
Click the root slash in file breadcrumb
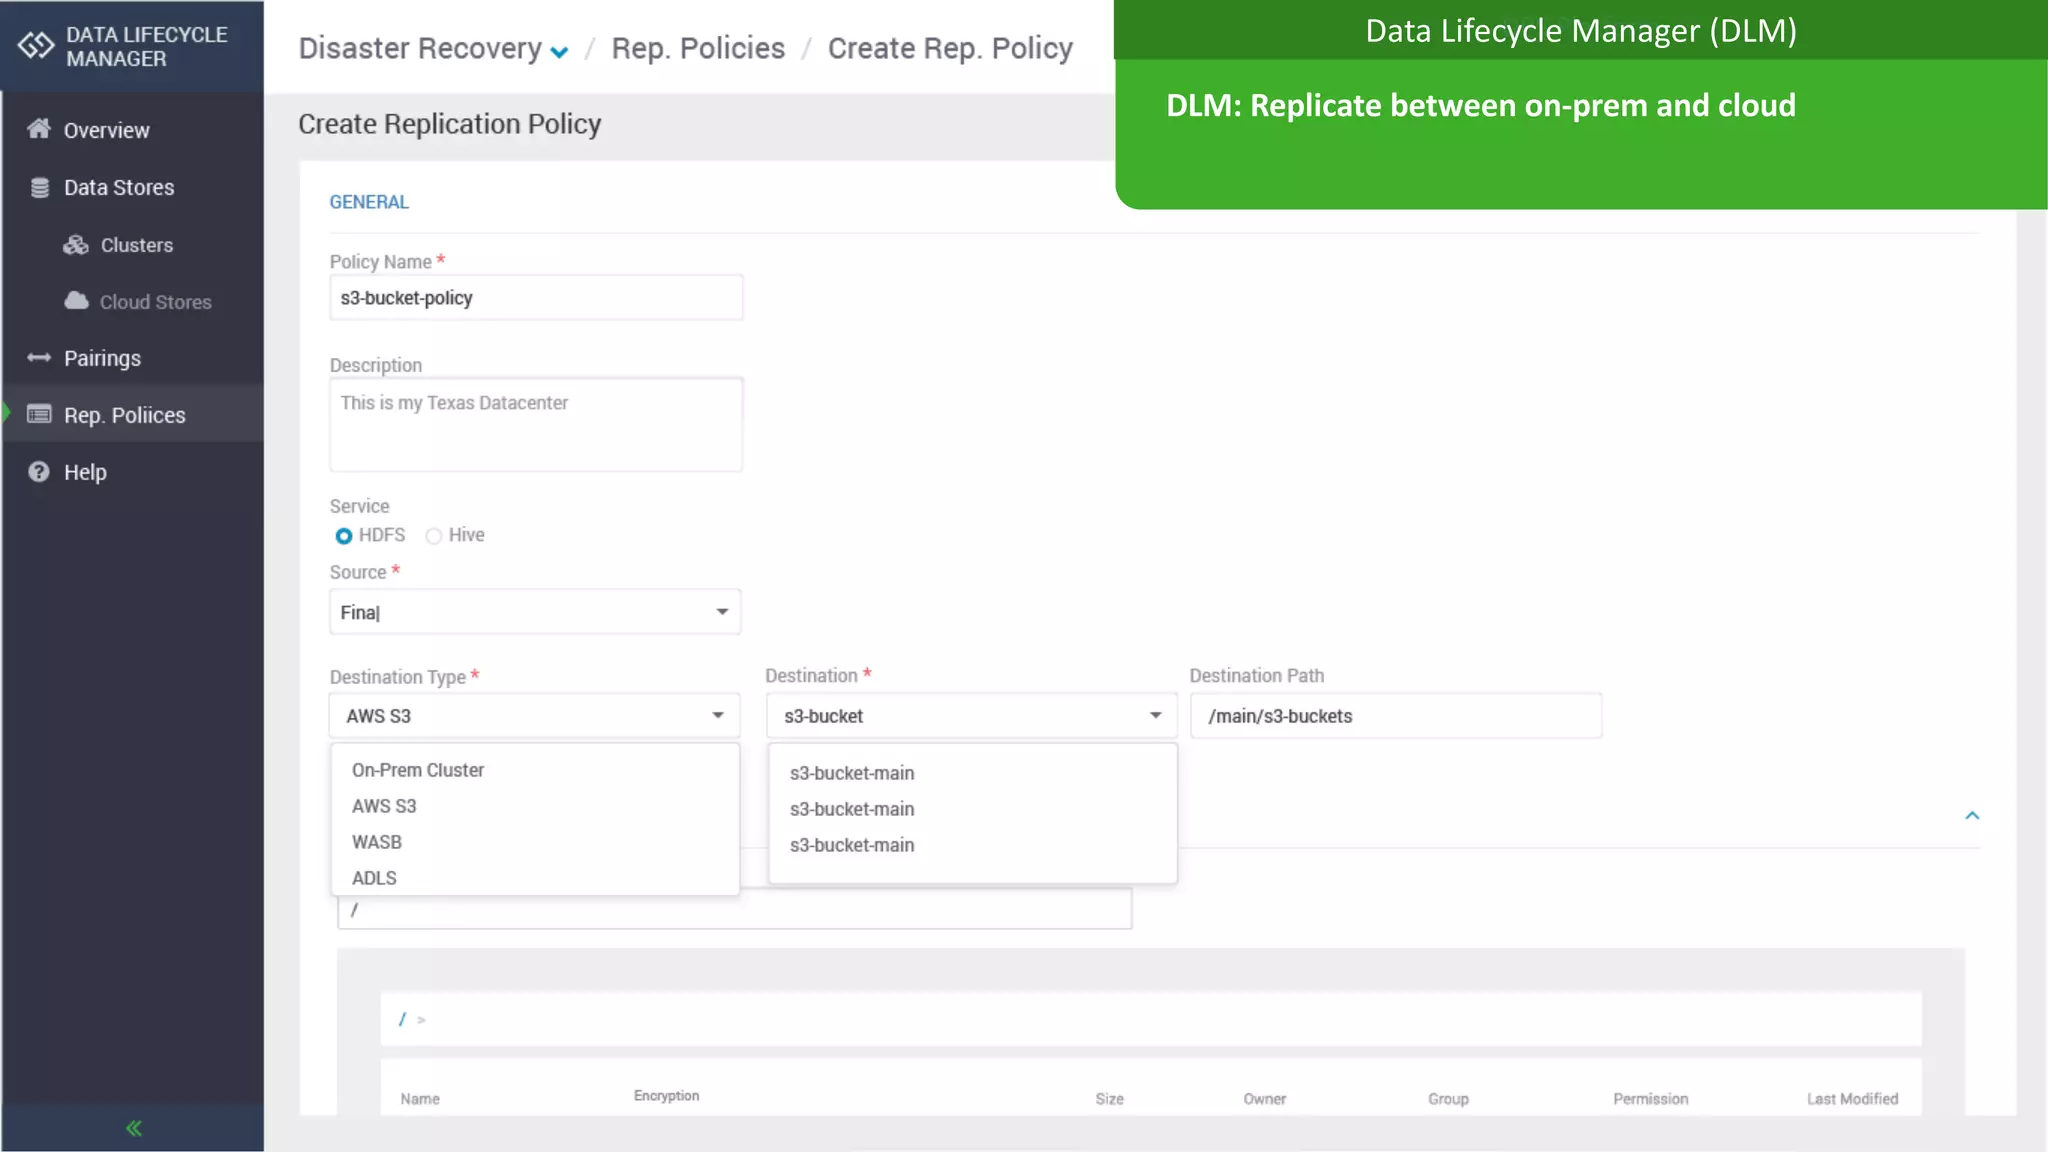pos(402,1019)
